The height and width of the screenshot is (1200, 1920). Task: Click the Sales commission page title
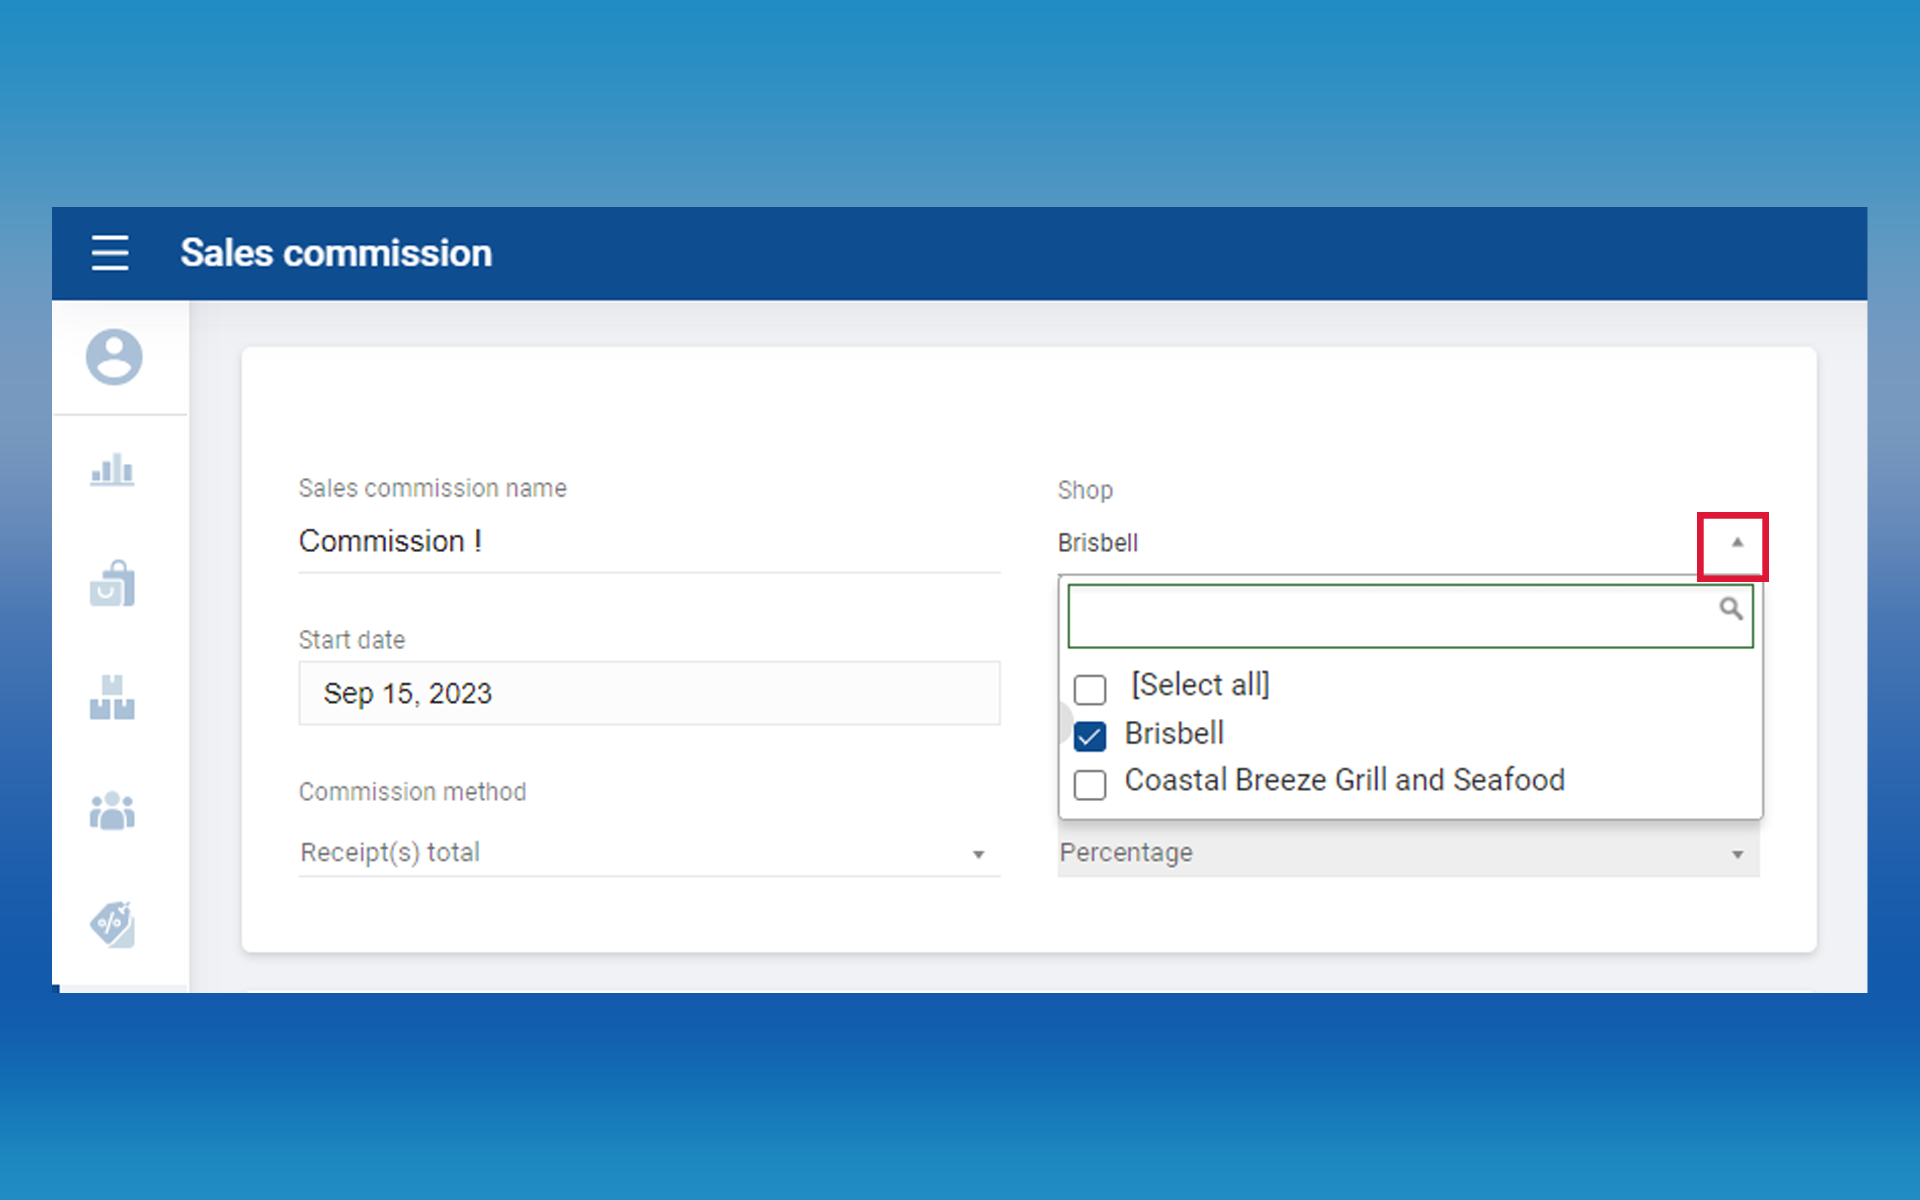click(x=336, y=253)
